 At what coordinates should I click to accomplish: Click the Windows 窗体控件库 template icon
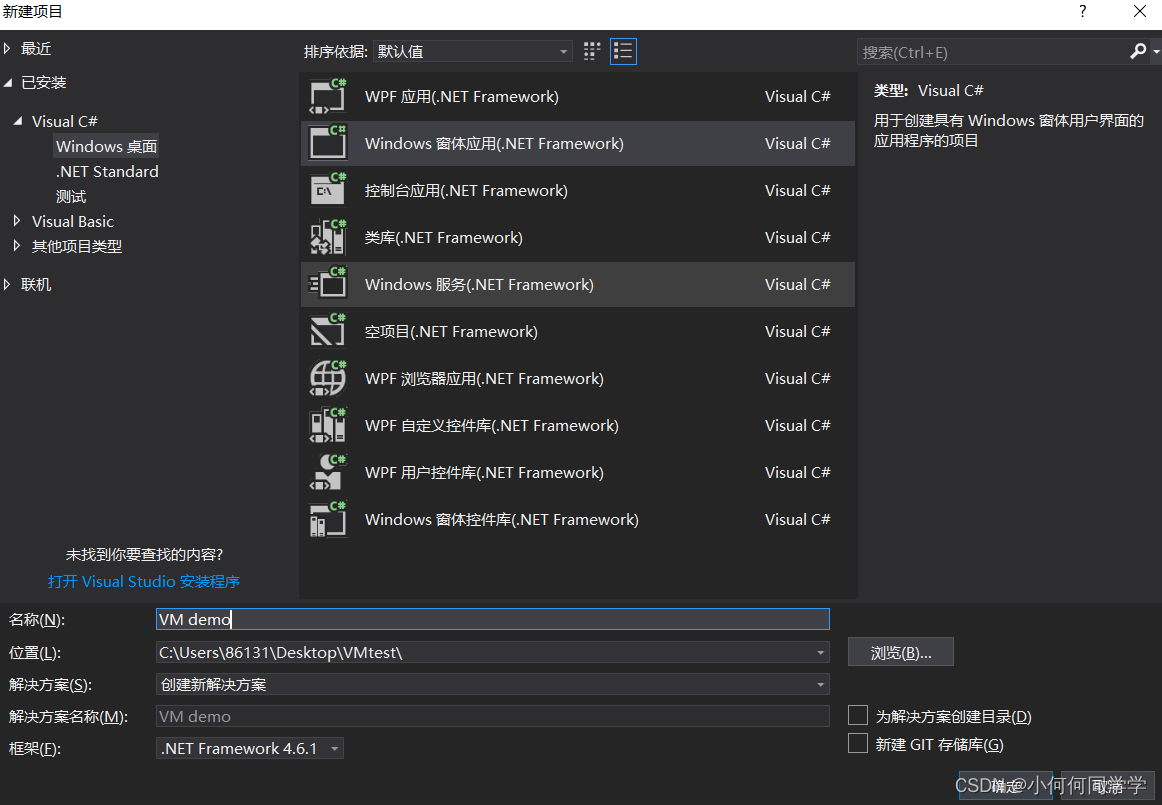click(328, 520)
